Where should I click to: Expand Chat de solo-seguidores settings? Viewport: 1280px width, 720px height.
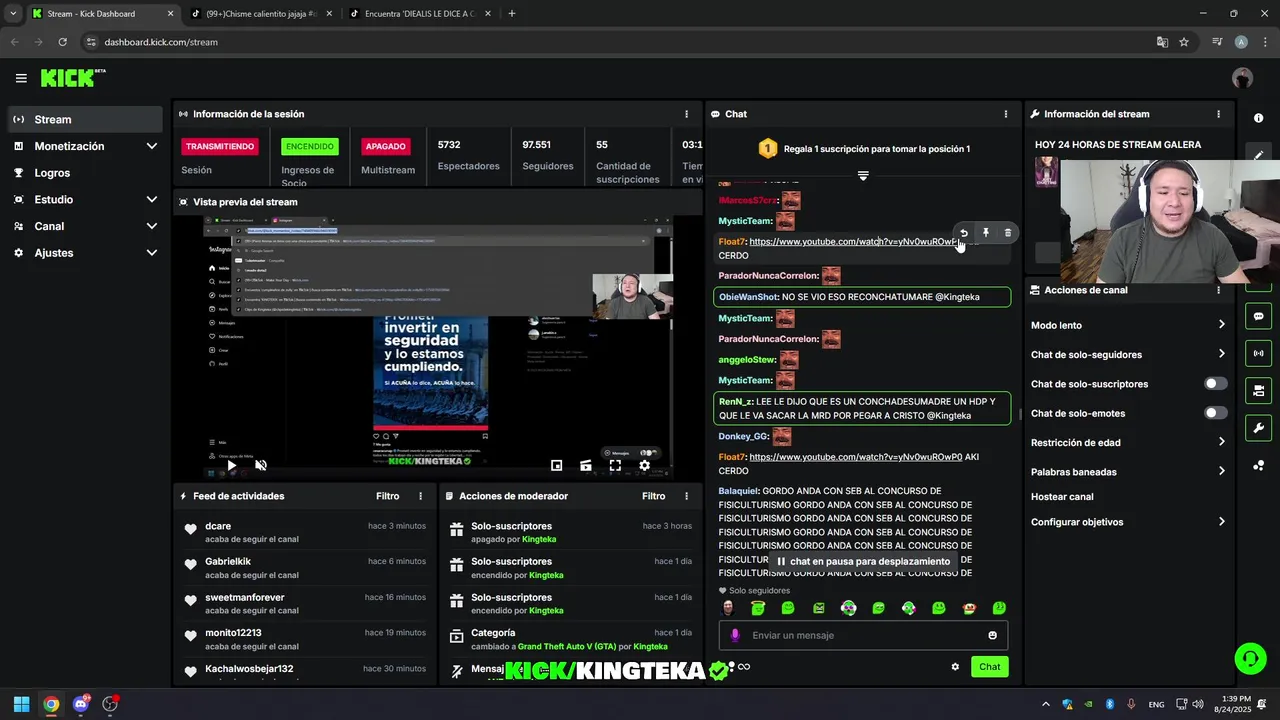[x=1221, y=354]
